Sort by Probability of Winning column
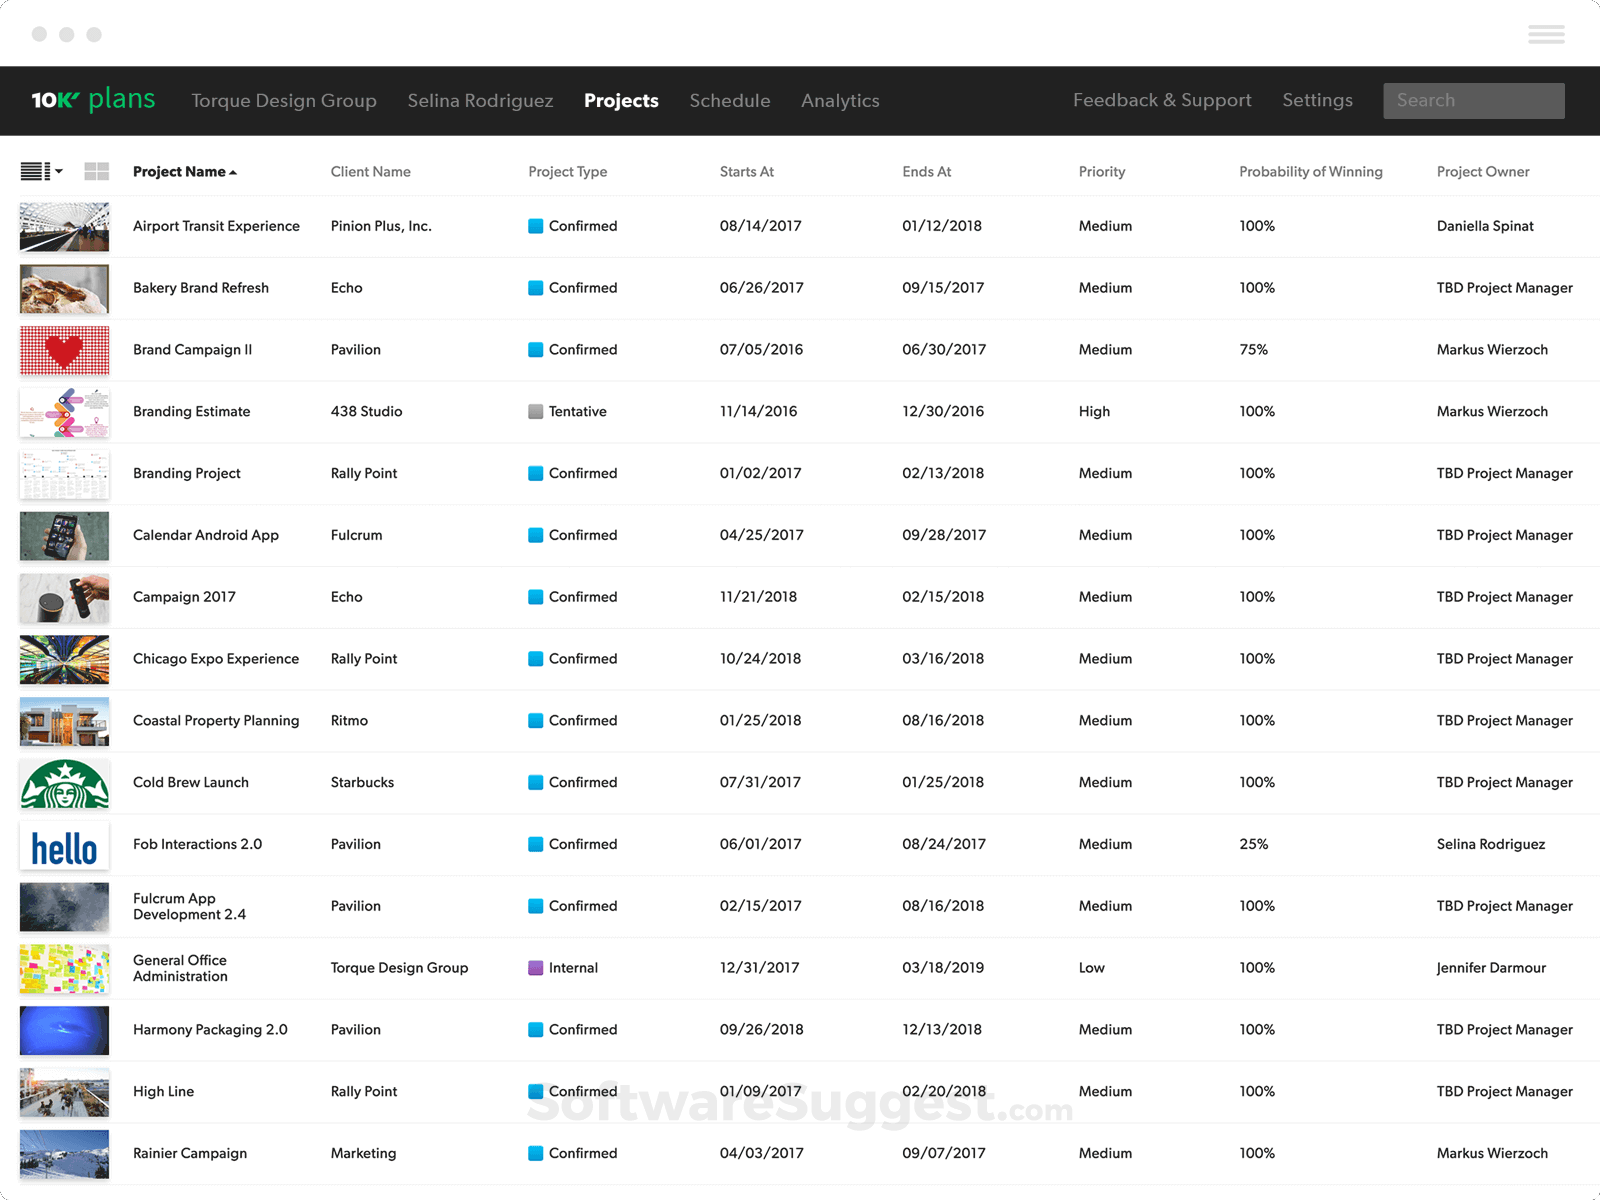The image size is (1600, 1200). click(1310, 172)
